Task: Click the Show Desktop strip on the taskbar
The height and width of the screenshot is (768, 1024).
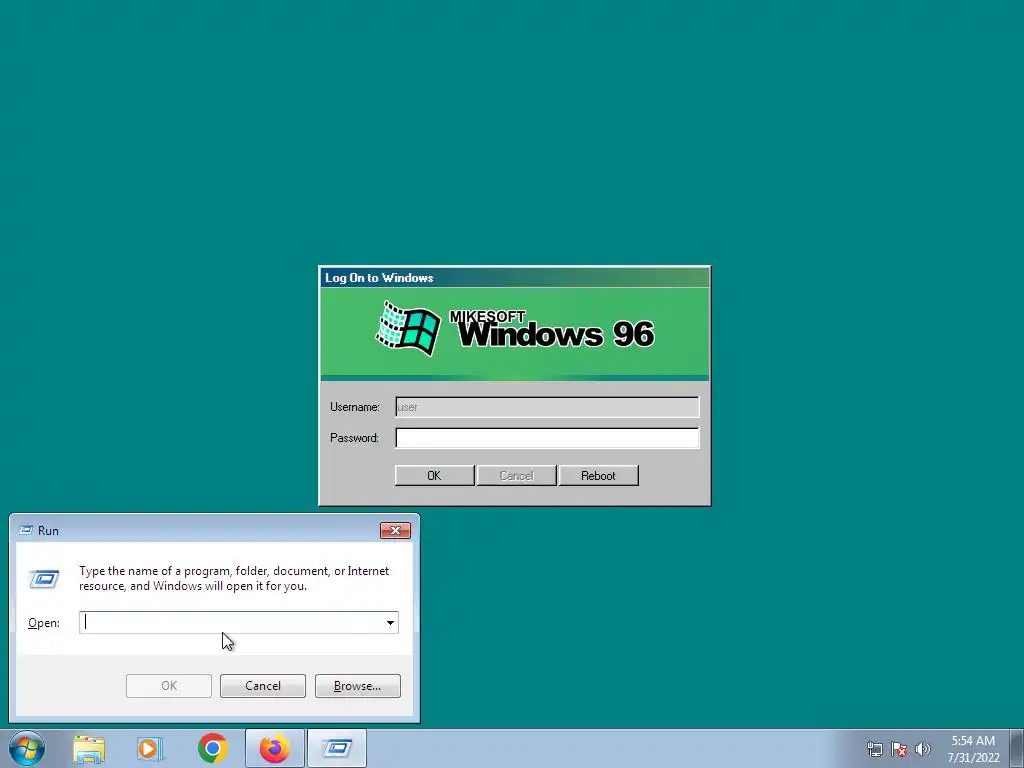Action: 1016,749
